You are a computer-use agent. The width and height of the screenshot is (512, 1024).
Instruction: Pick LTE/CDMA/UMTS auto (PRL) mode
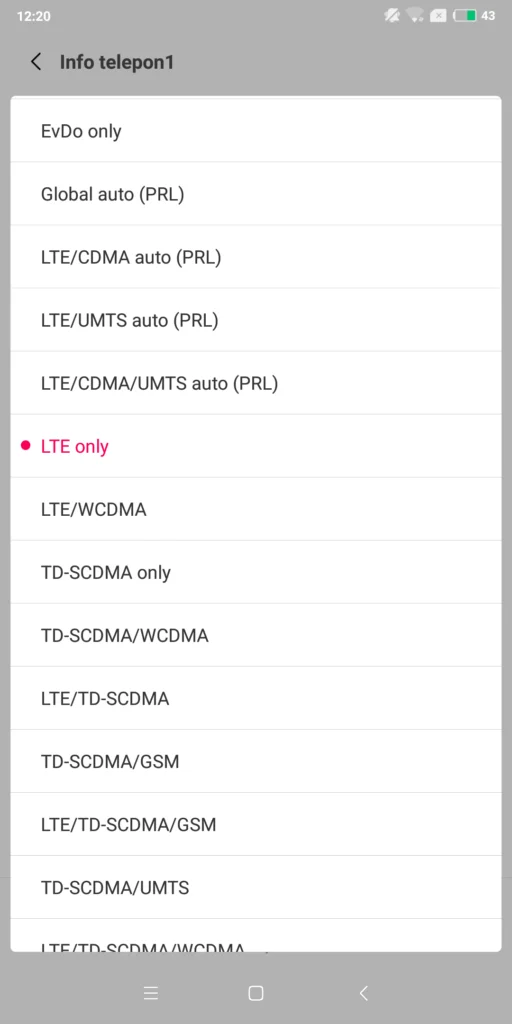pos(256,383)
